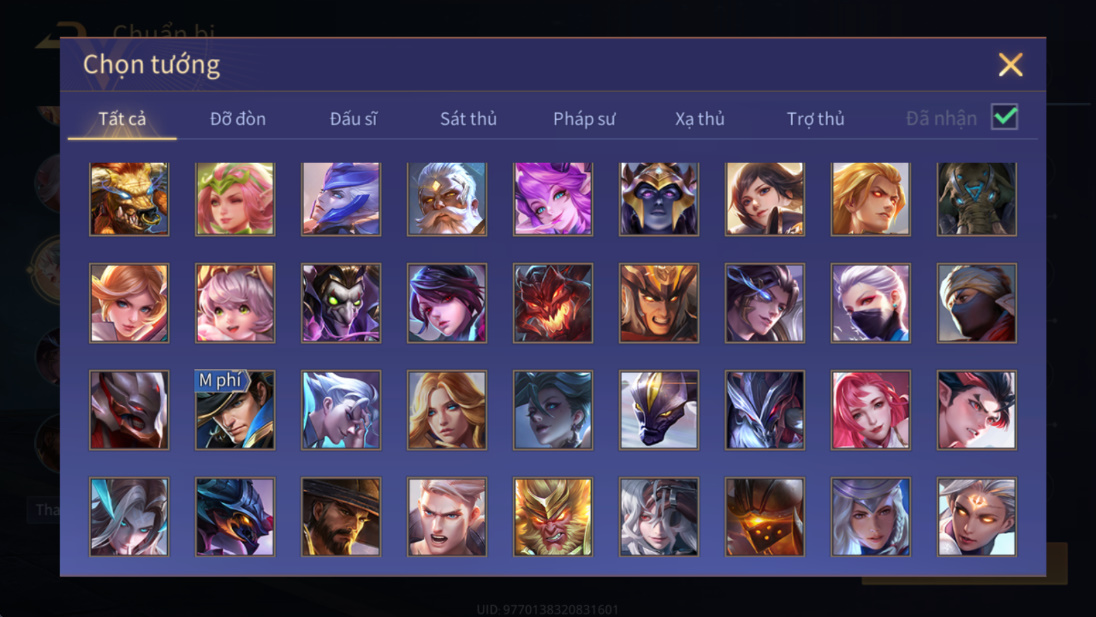Pick the elephant hero with blue glowing marks
Image resolution: width=1096 pixels, height=617 pixels.
(976, 199)
